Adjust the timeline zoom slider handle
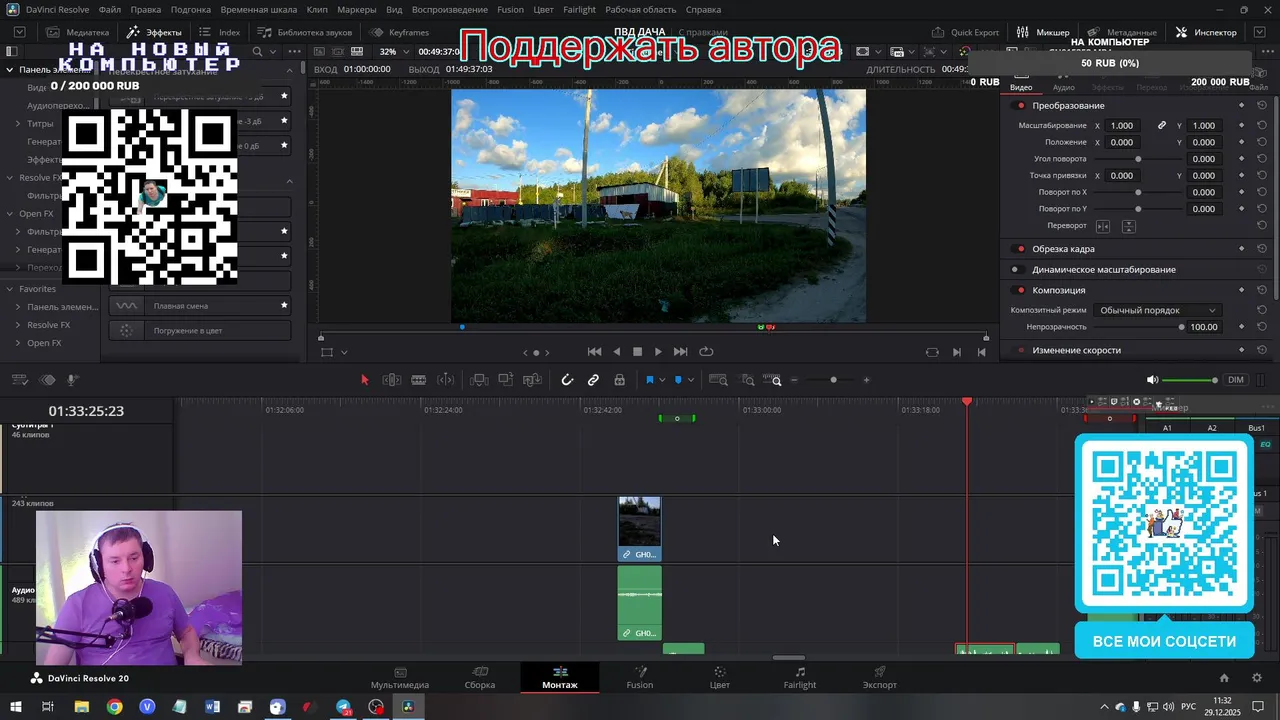The width and height of the screenshot is (1280, 720). coord(833,380)
